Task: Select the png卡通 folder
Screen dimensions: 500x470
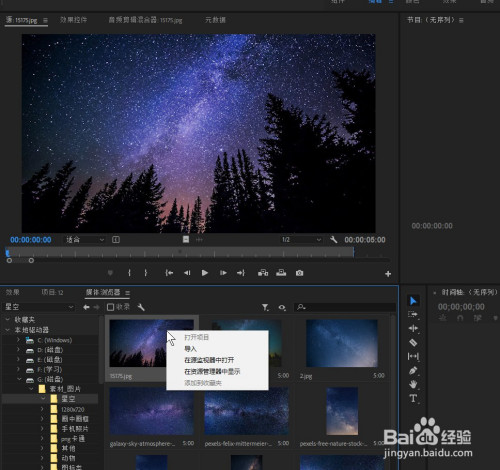Action: (73, 439)
